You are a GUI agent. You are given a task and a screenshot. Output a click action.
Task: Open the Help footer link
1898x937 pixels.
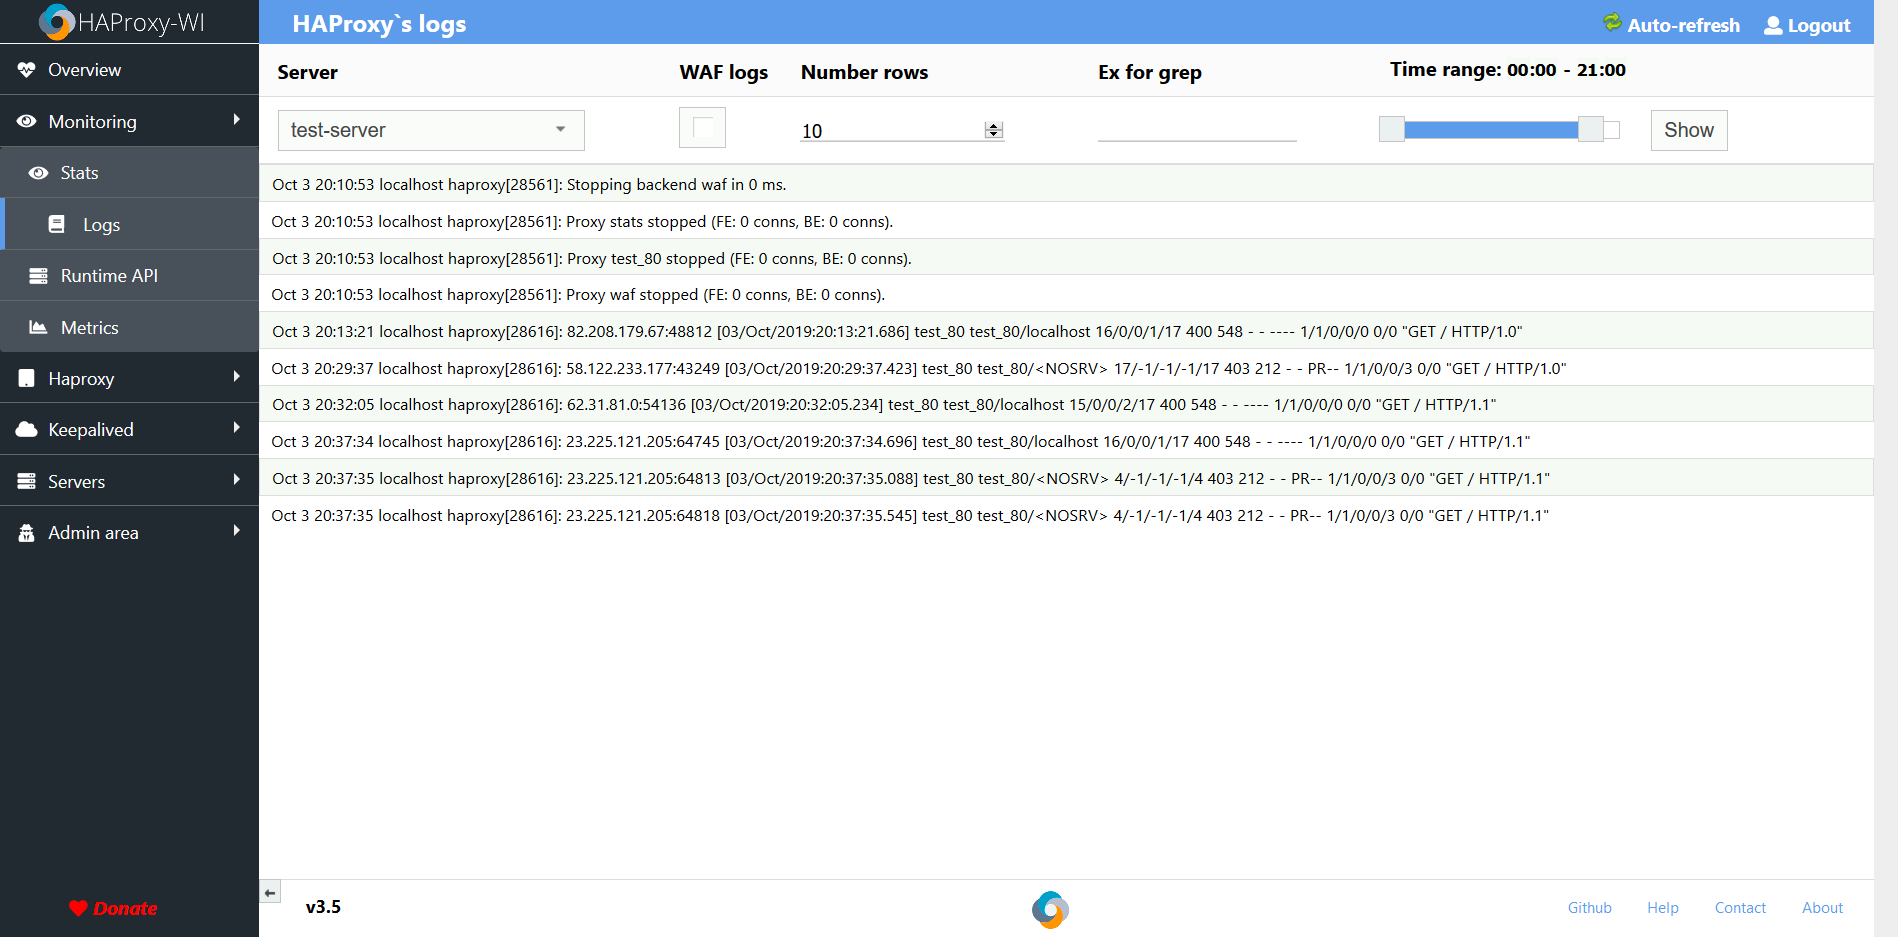[x=1663, y=908]
